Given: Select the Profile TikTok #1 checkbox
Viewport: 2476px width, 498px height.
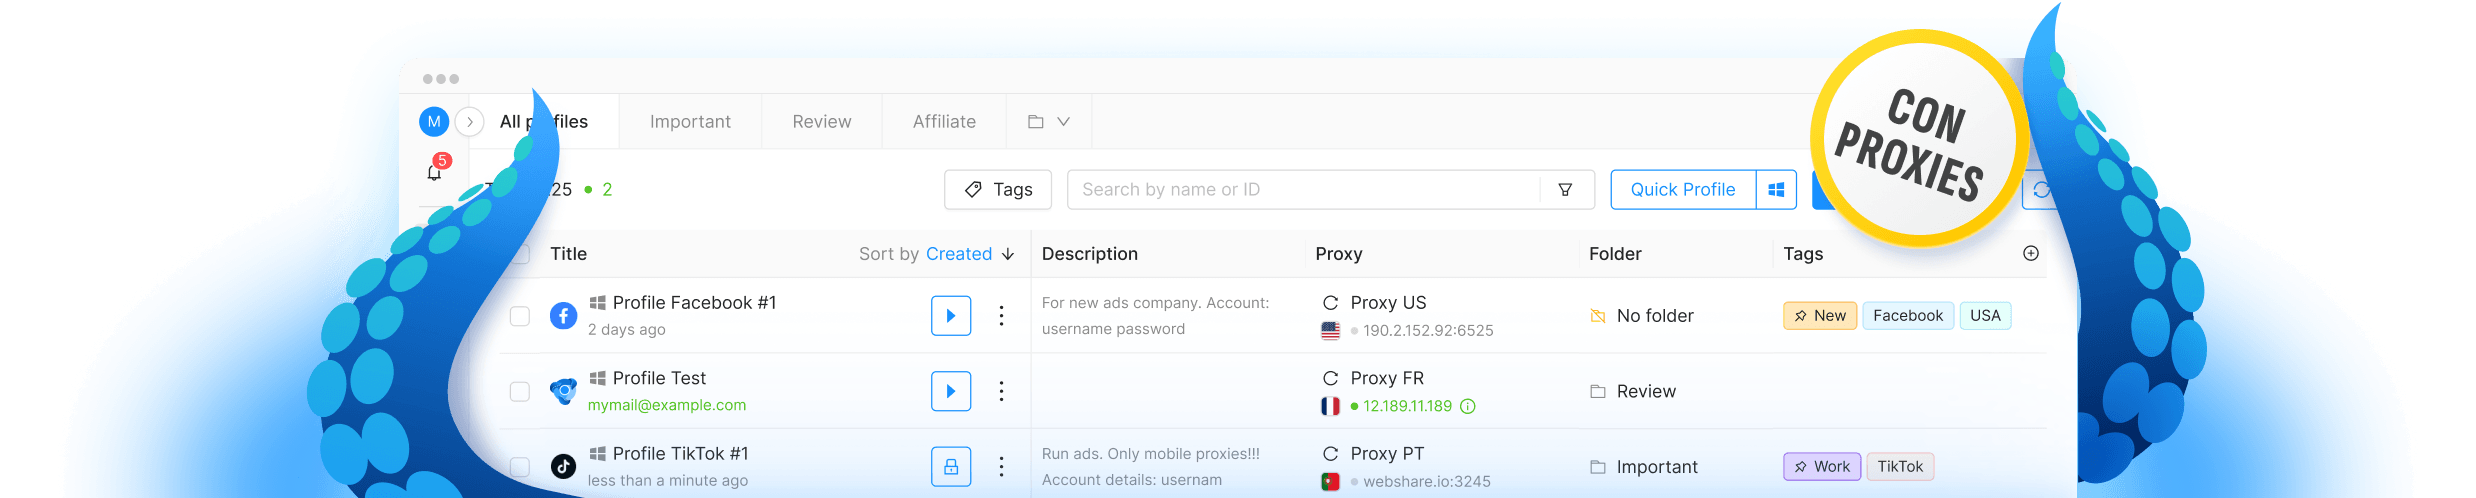Looking at the screenshot, I should tap(520, 467).
